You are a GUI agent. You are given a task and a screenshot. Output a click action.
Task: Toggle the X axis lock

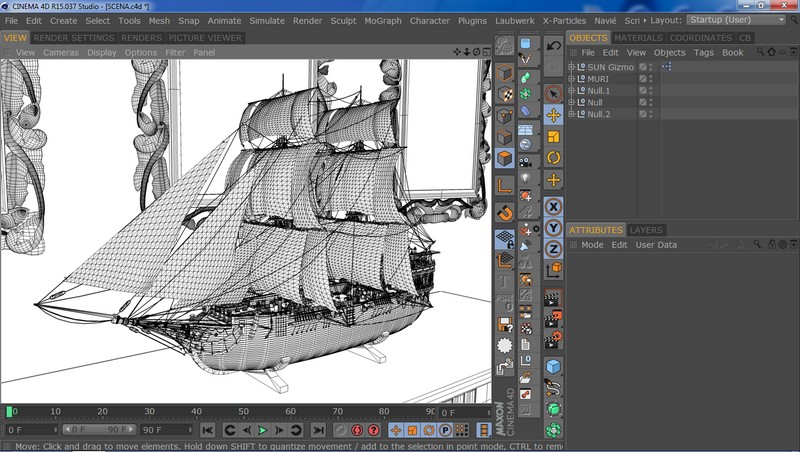(x=553, y=206)
